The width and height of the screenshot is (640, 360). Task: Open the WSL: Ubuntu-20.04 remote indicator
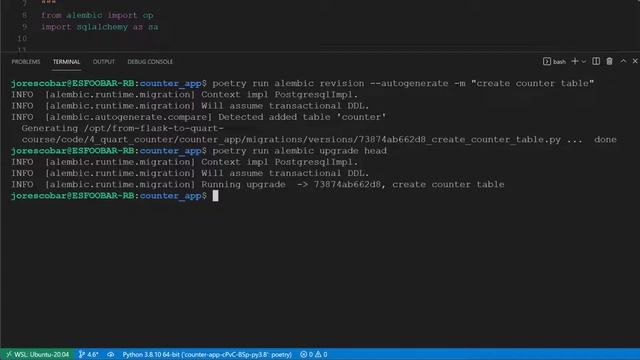click(x=37, y=354)
